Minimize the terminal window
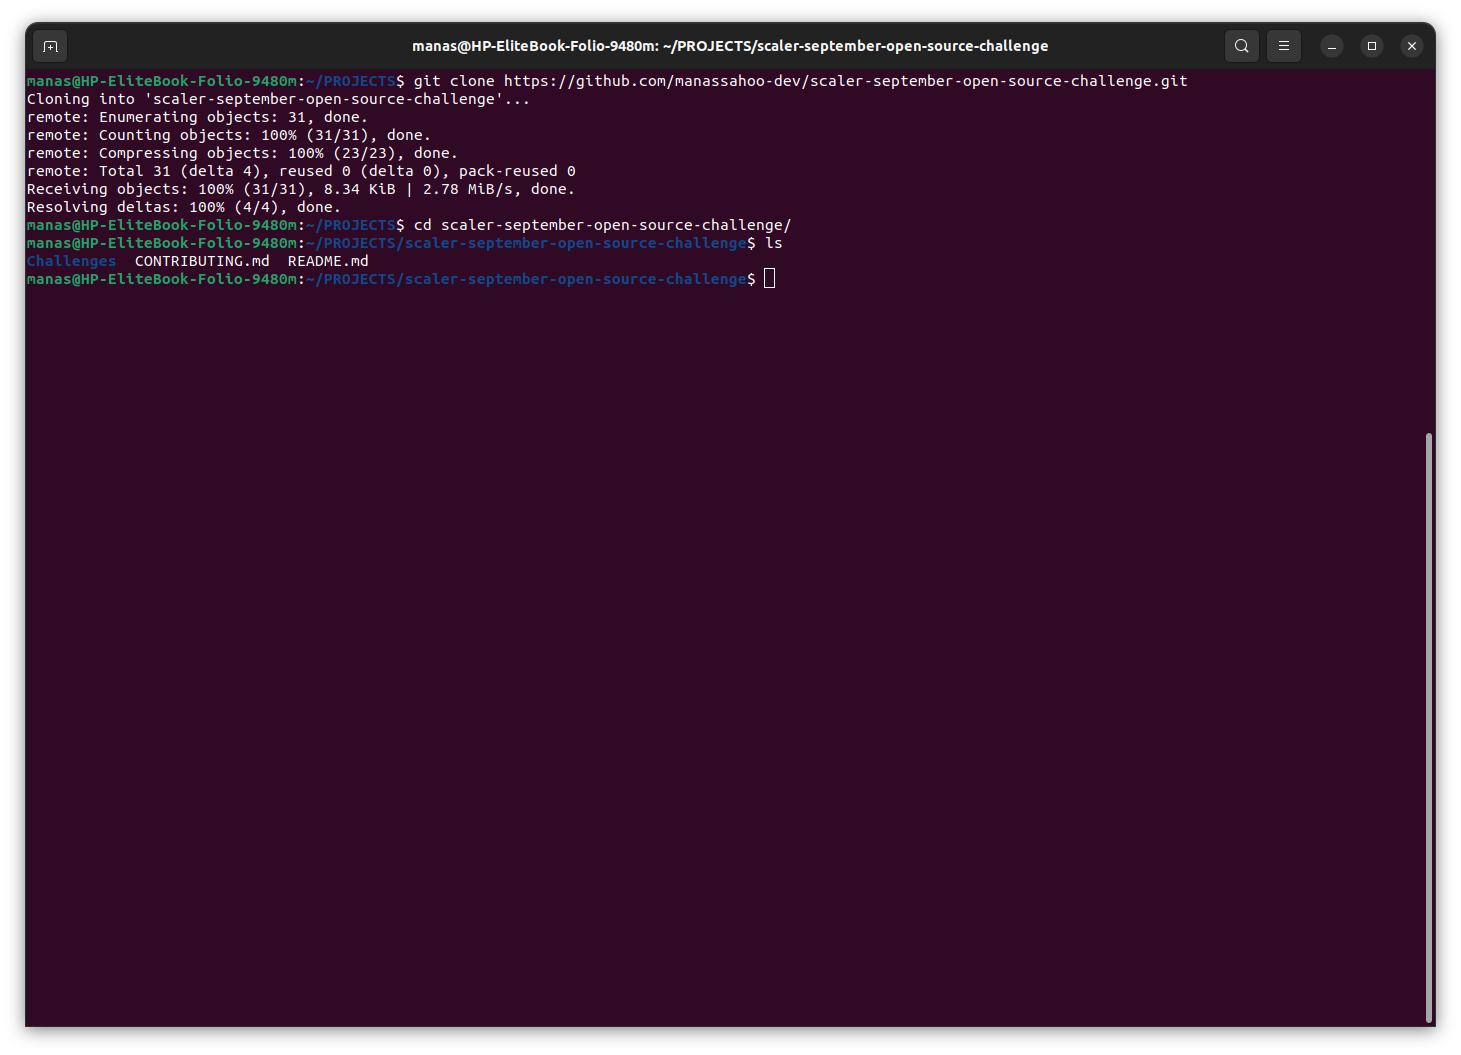 1331,46
